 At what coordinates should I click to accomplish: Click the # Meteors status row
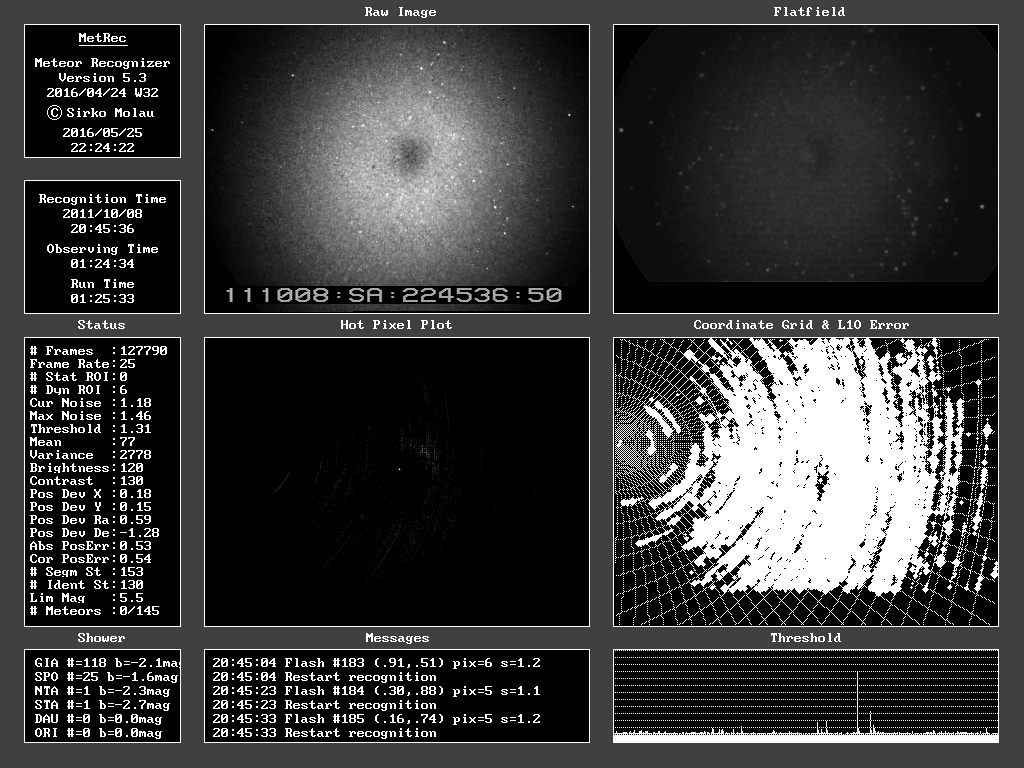click(x=94, y=611)
